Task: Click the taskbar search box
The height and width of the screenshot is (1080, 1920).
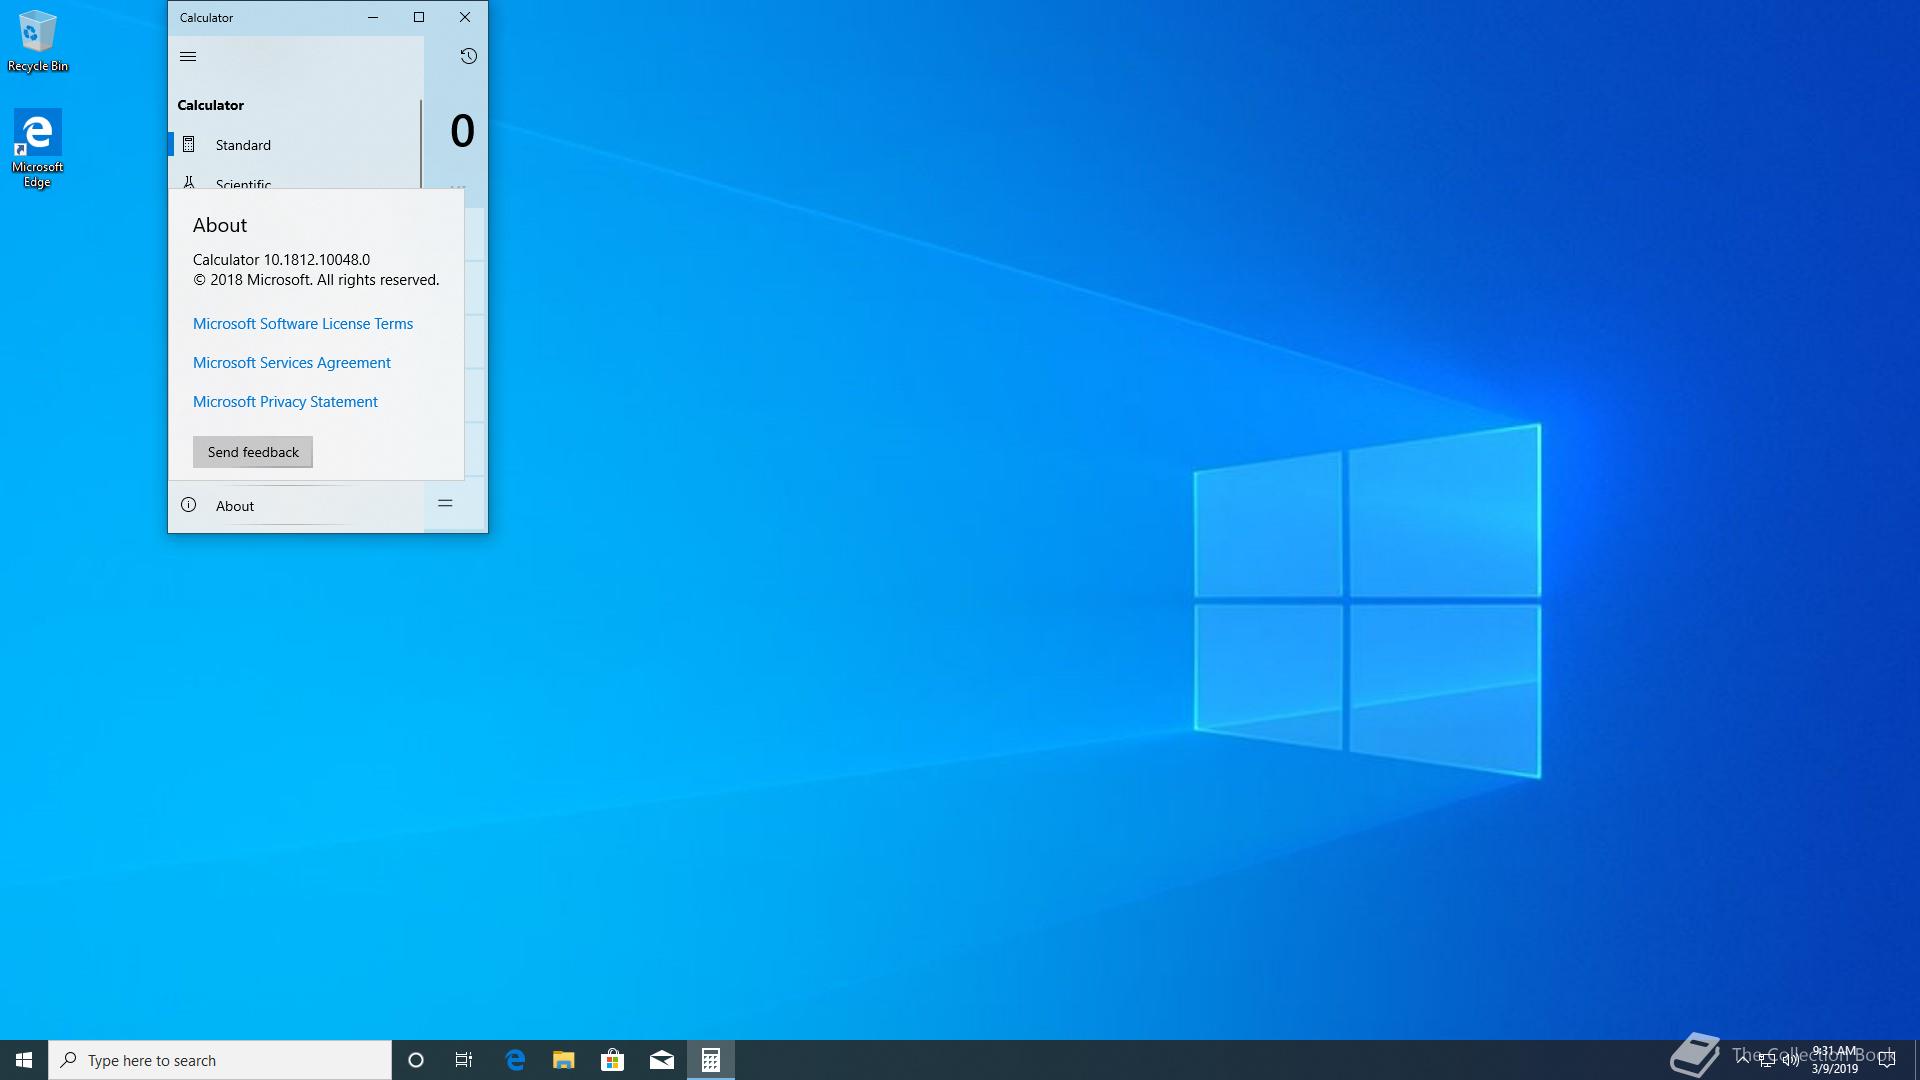Action: tap(220, 1060)
